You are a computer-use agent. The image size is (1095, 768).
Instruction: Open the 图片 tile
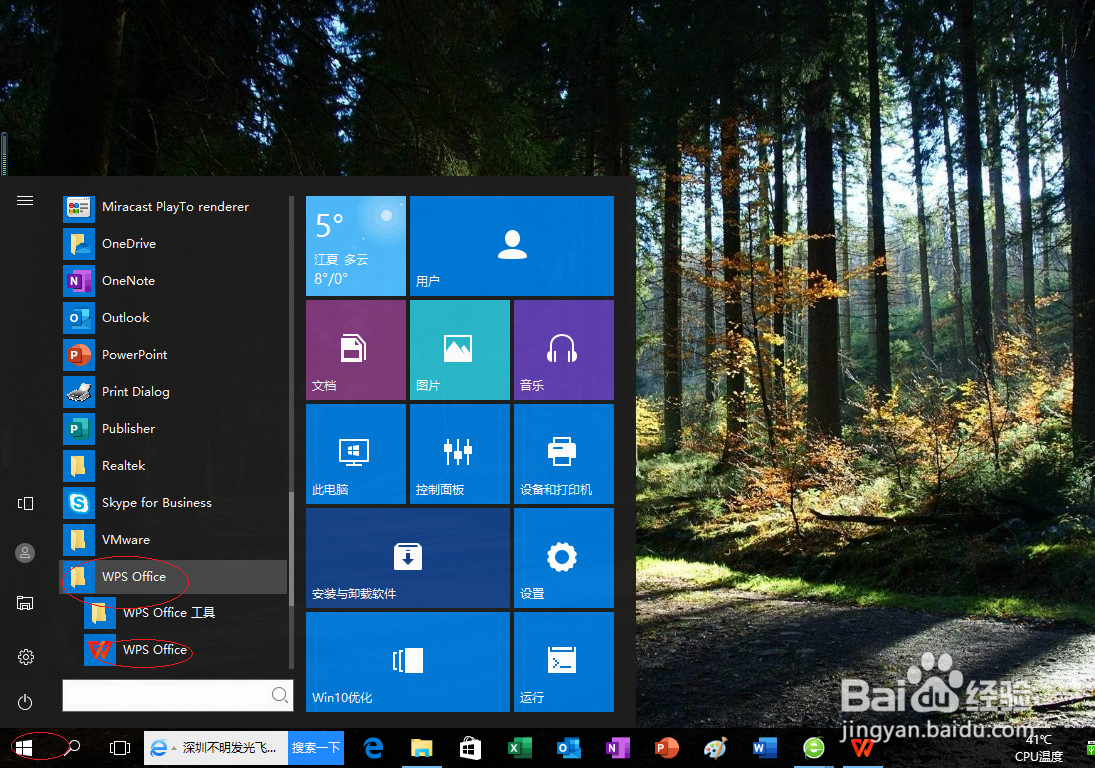coord(460,350)
